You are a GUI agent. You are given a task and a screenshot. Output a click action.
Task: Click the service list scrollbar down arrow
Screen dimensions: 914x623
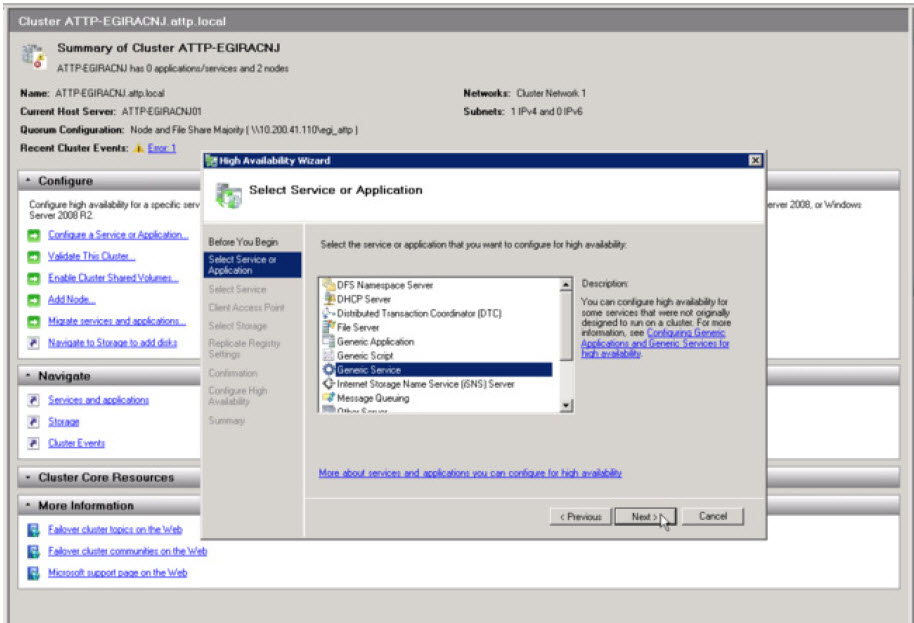coord(566,405)
